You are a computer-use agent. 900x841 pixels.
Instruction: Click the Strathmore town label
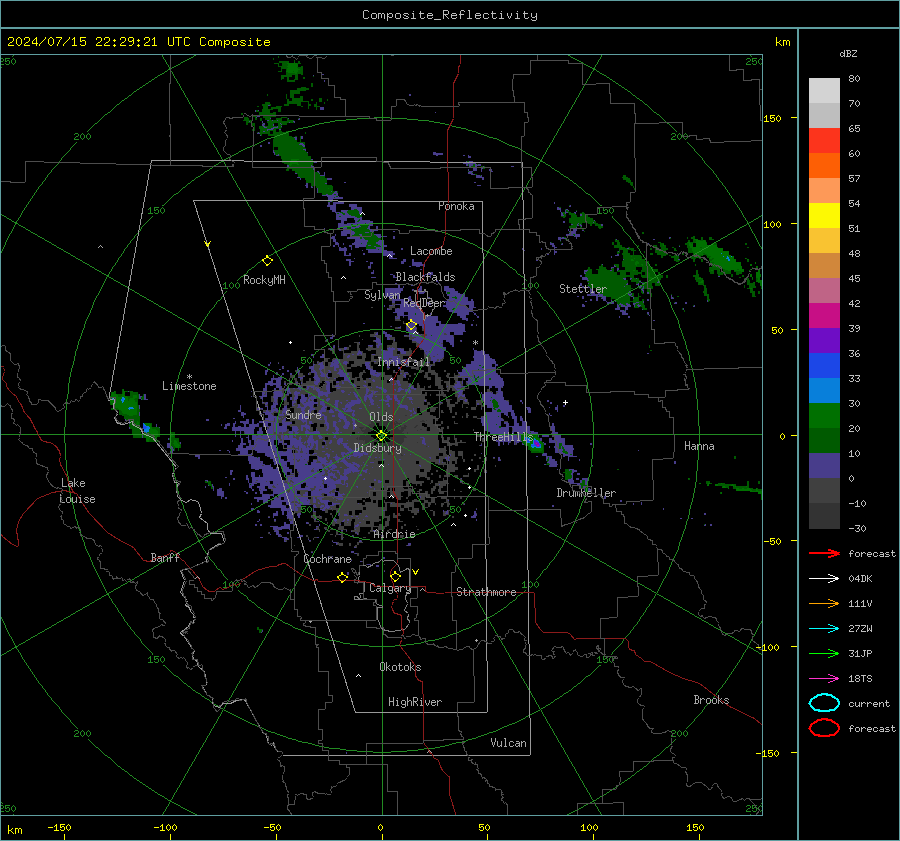[486, 592]
